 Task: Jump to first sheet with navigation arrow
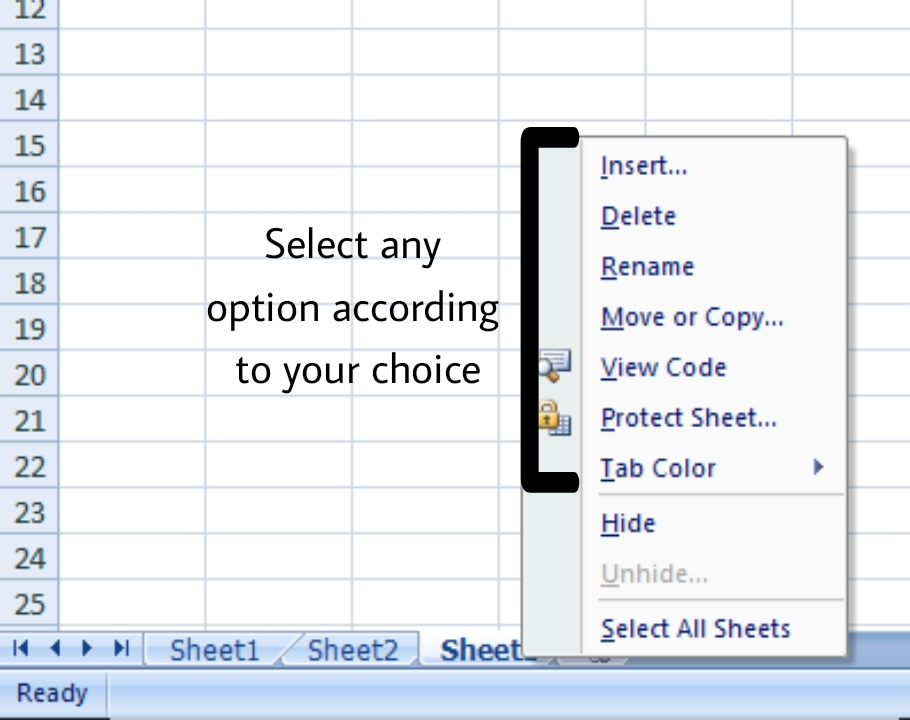point(21,649)
